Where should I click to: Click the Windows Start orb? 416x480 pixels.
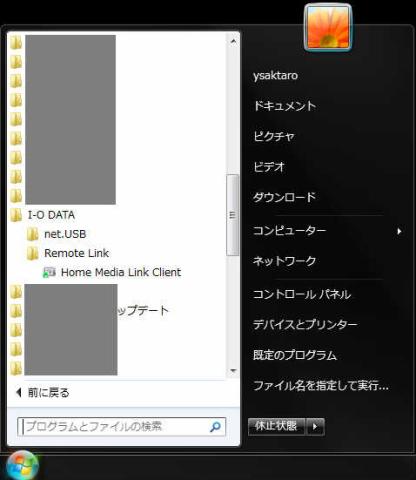pos(22,466)
